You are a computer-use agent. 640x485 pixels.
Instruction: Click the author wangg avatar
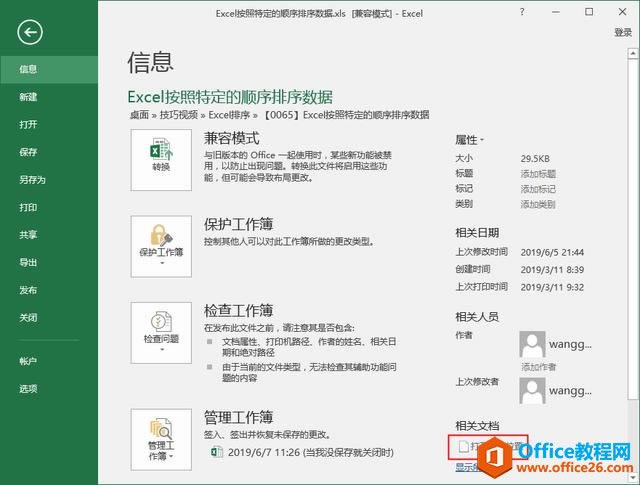532,344
